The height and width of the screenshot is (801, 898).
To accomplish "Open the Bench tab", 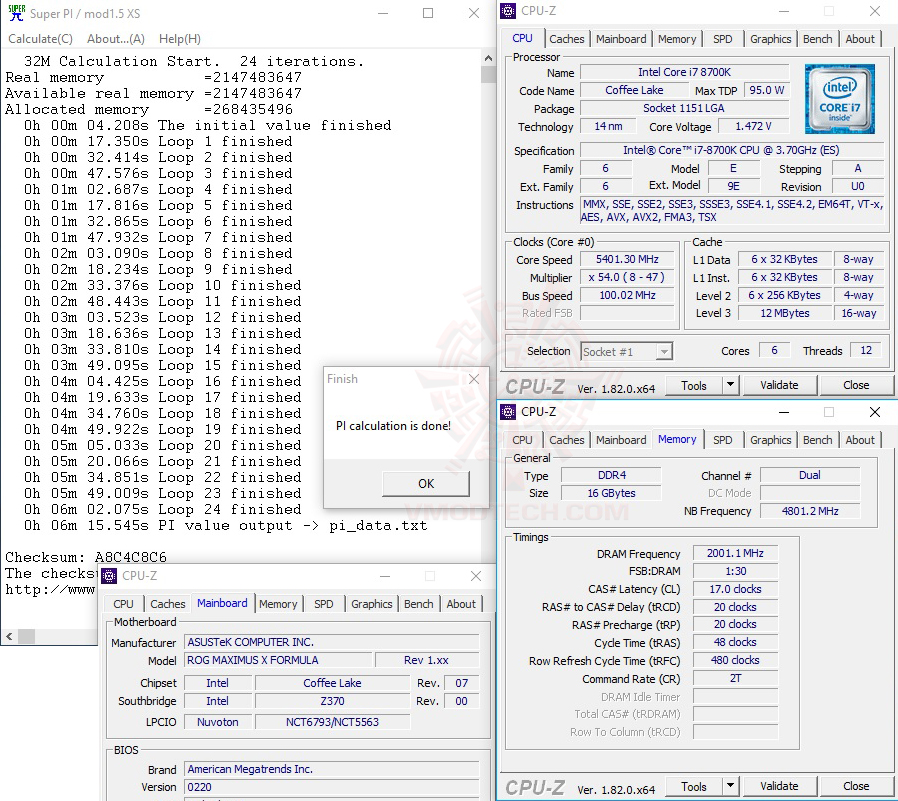I will (817, 38).
